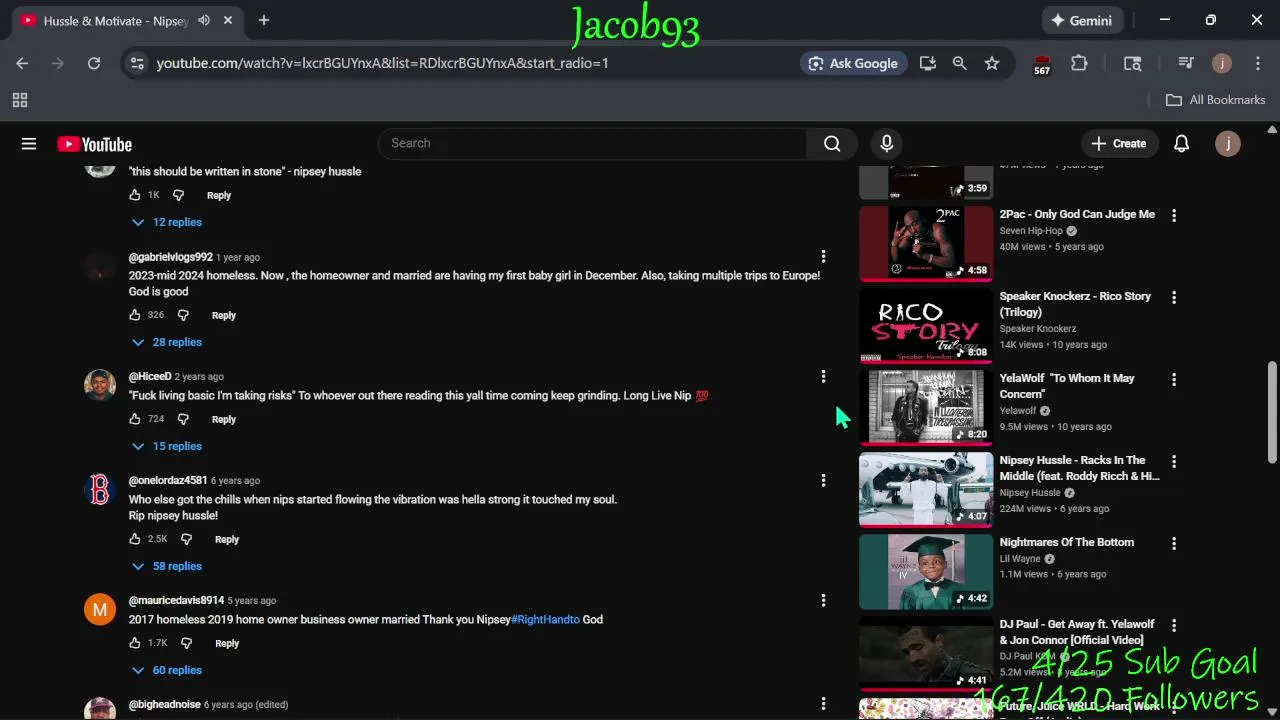Open the YouTube guide hamburger menu
1280x720 pixels.
point(29,144)
